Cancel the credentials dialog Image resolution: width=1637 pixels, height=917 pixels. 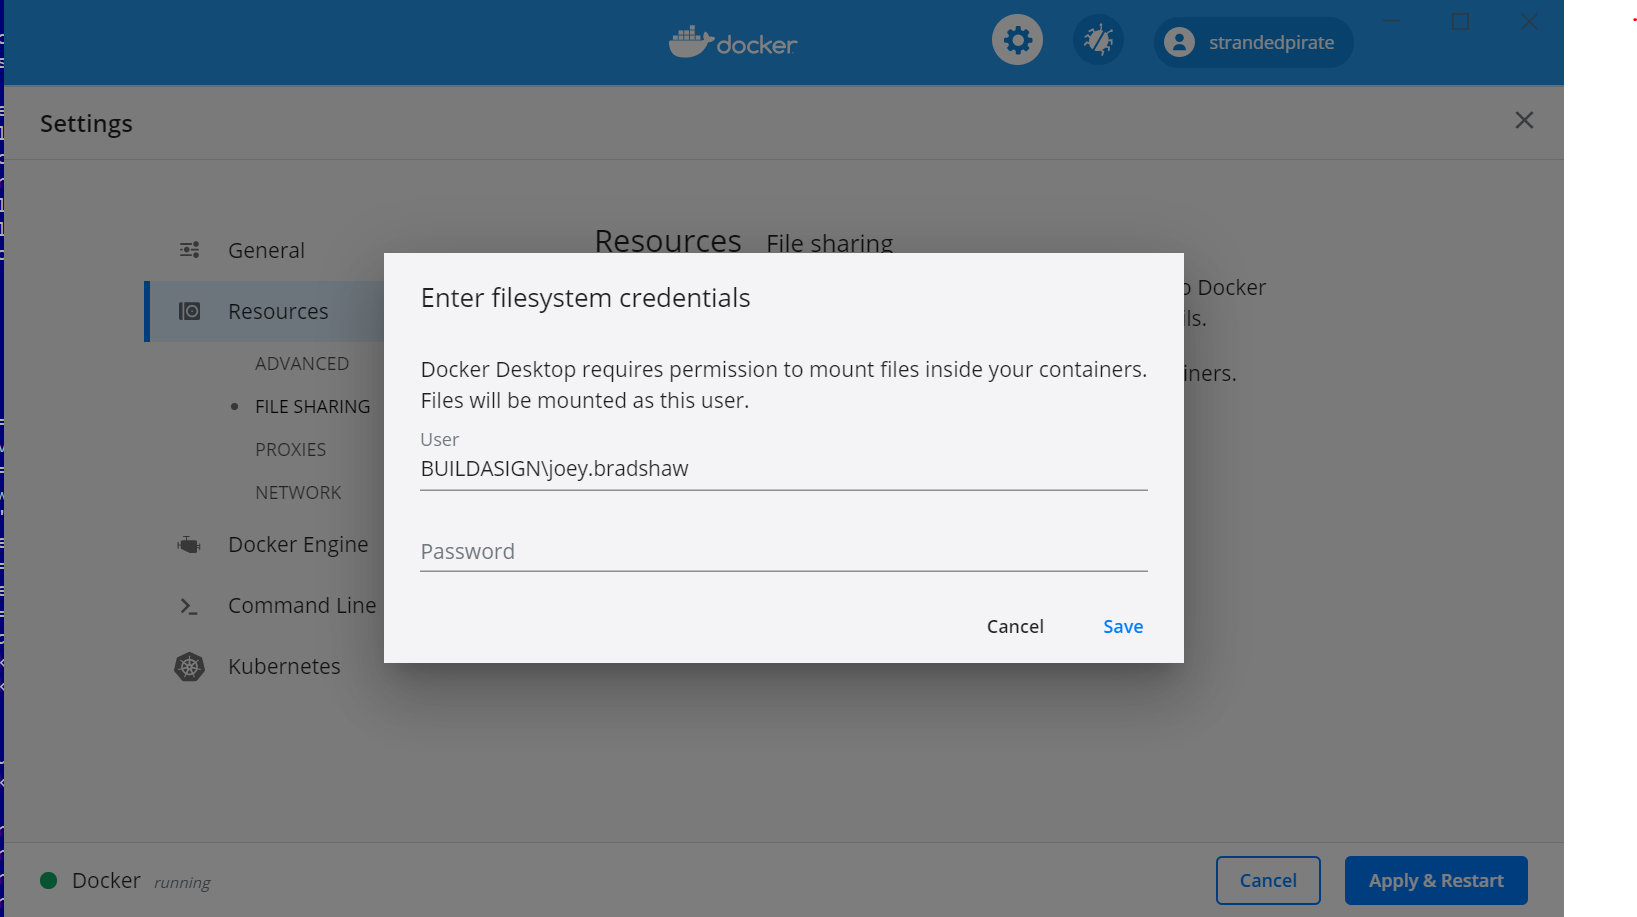click(x=1014, y=626)
